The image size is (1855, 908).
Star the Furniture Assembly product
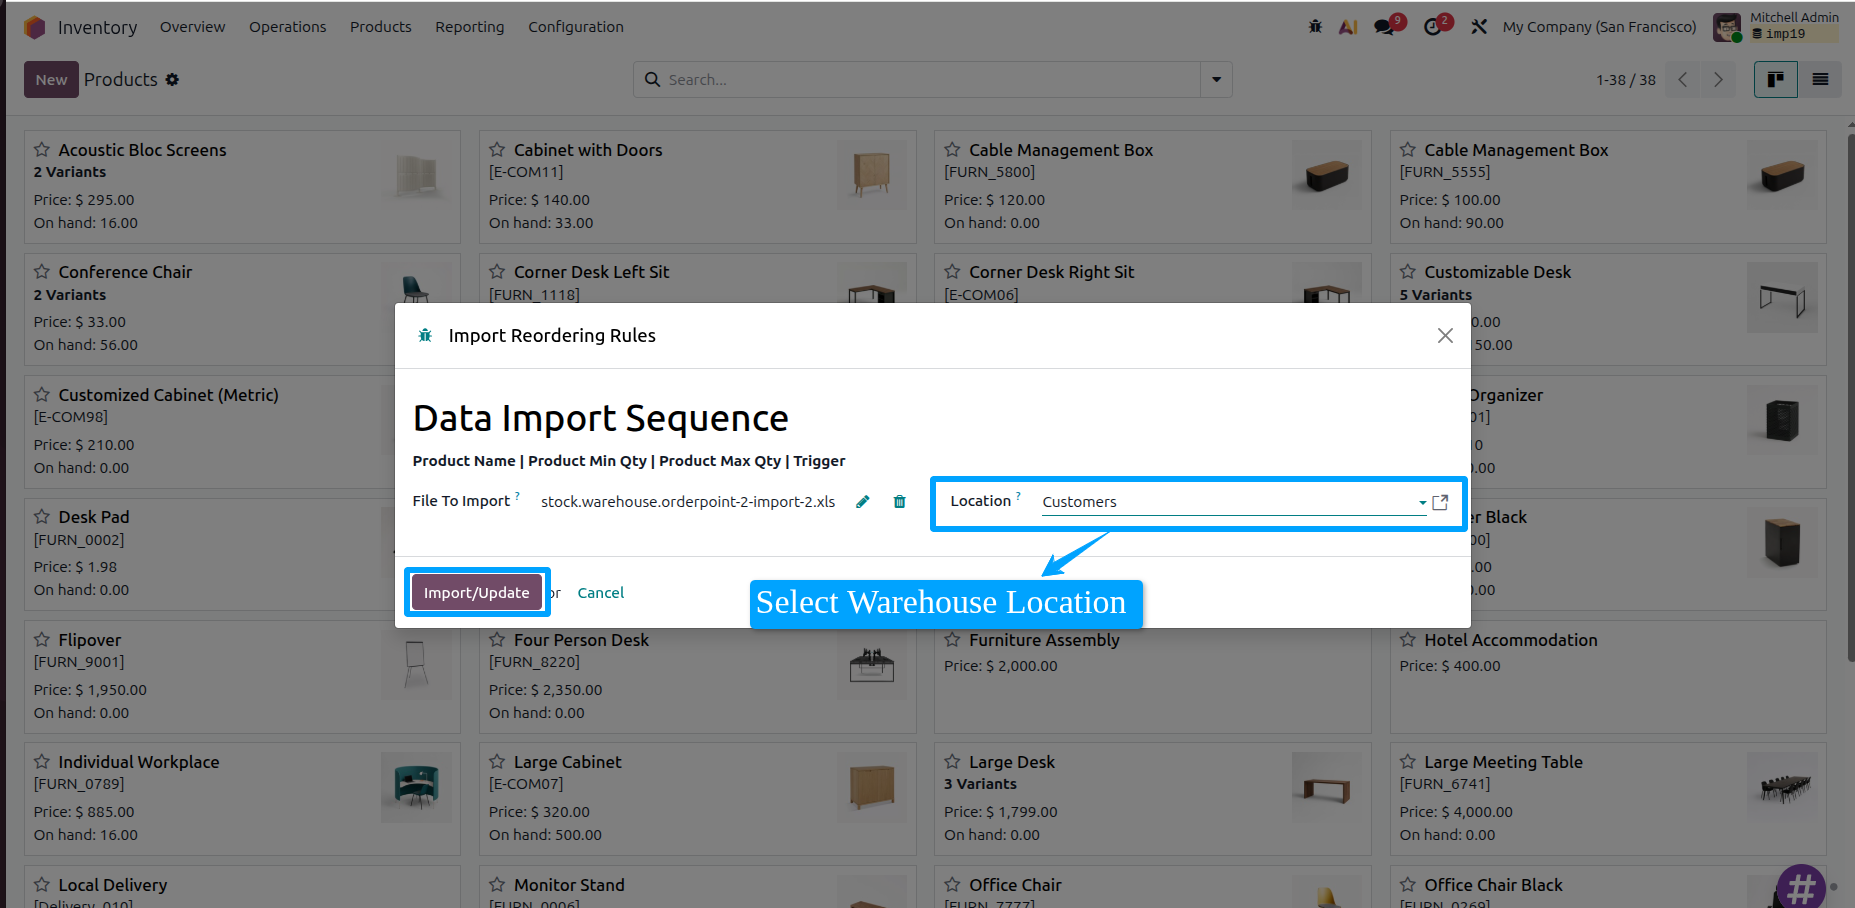pyautogui.click(x=952, y=640)
